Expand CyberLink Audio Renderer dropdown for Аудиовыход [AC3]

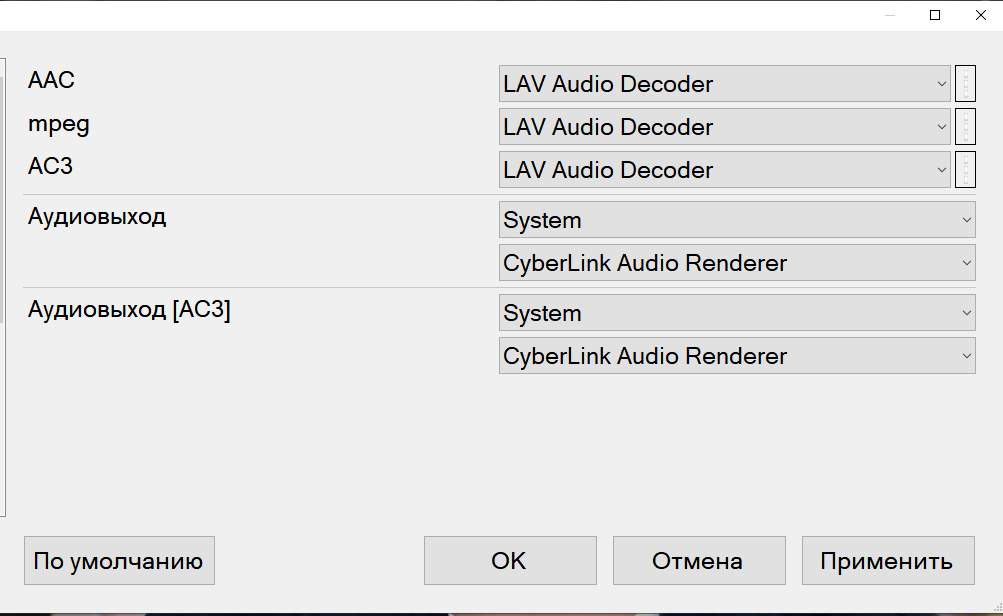click(737, 356)
